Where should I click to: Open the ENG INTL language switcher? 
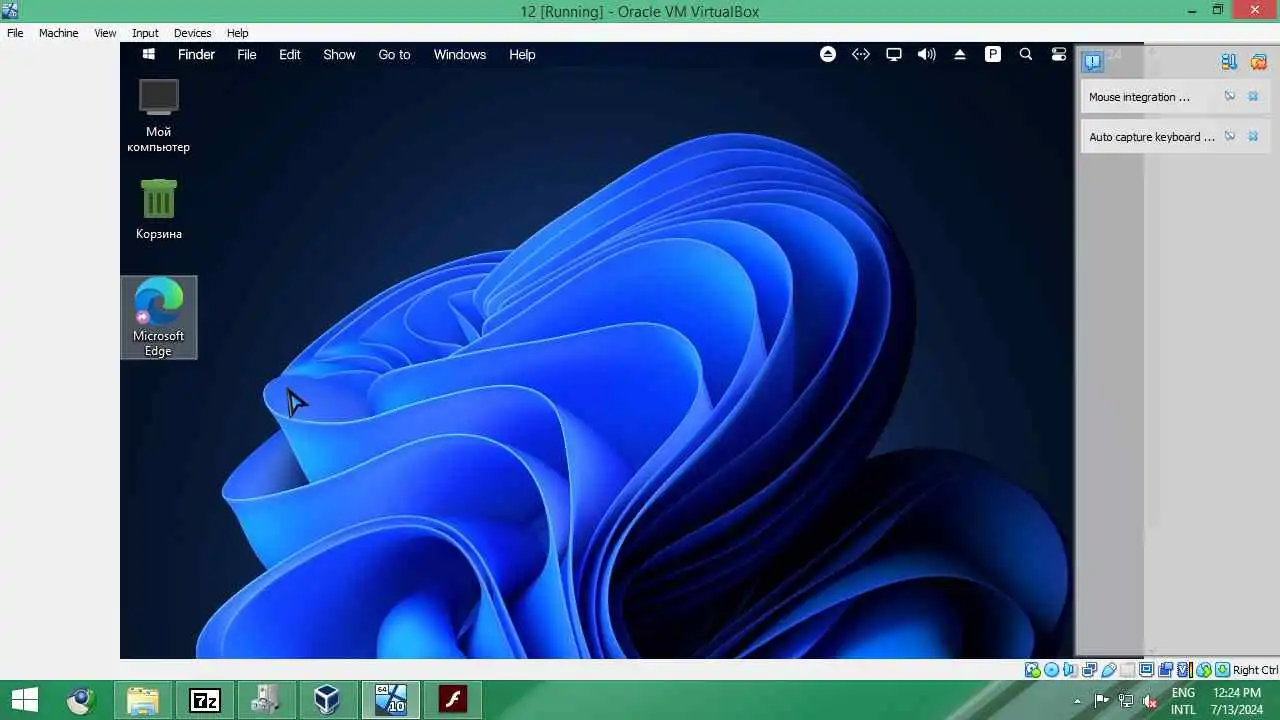(x=1183, y=701)
